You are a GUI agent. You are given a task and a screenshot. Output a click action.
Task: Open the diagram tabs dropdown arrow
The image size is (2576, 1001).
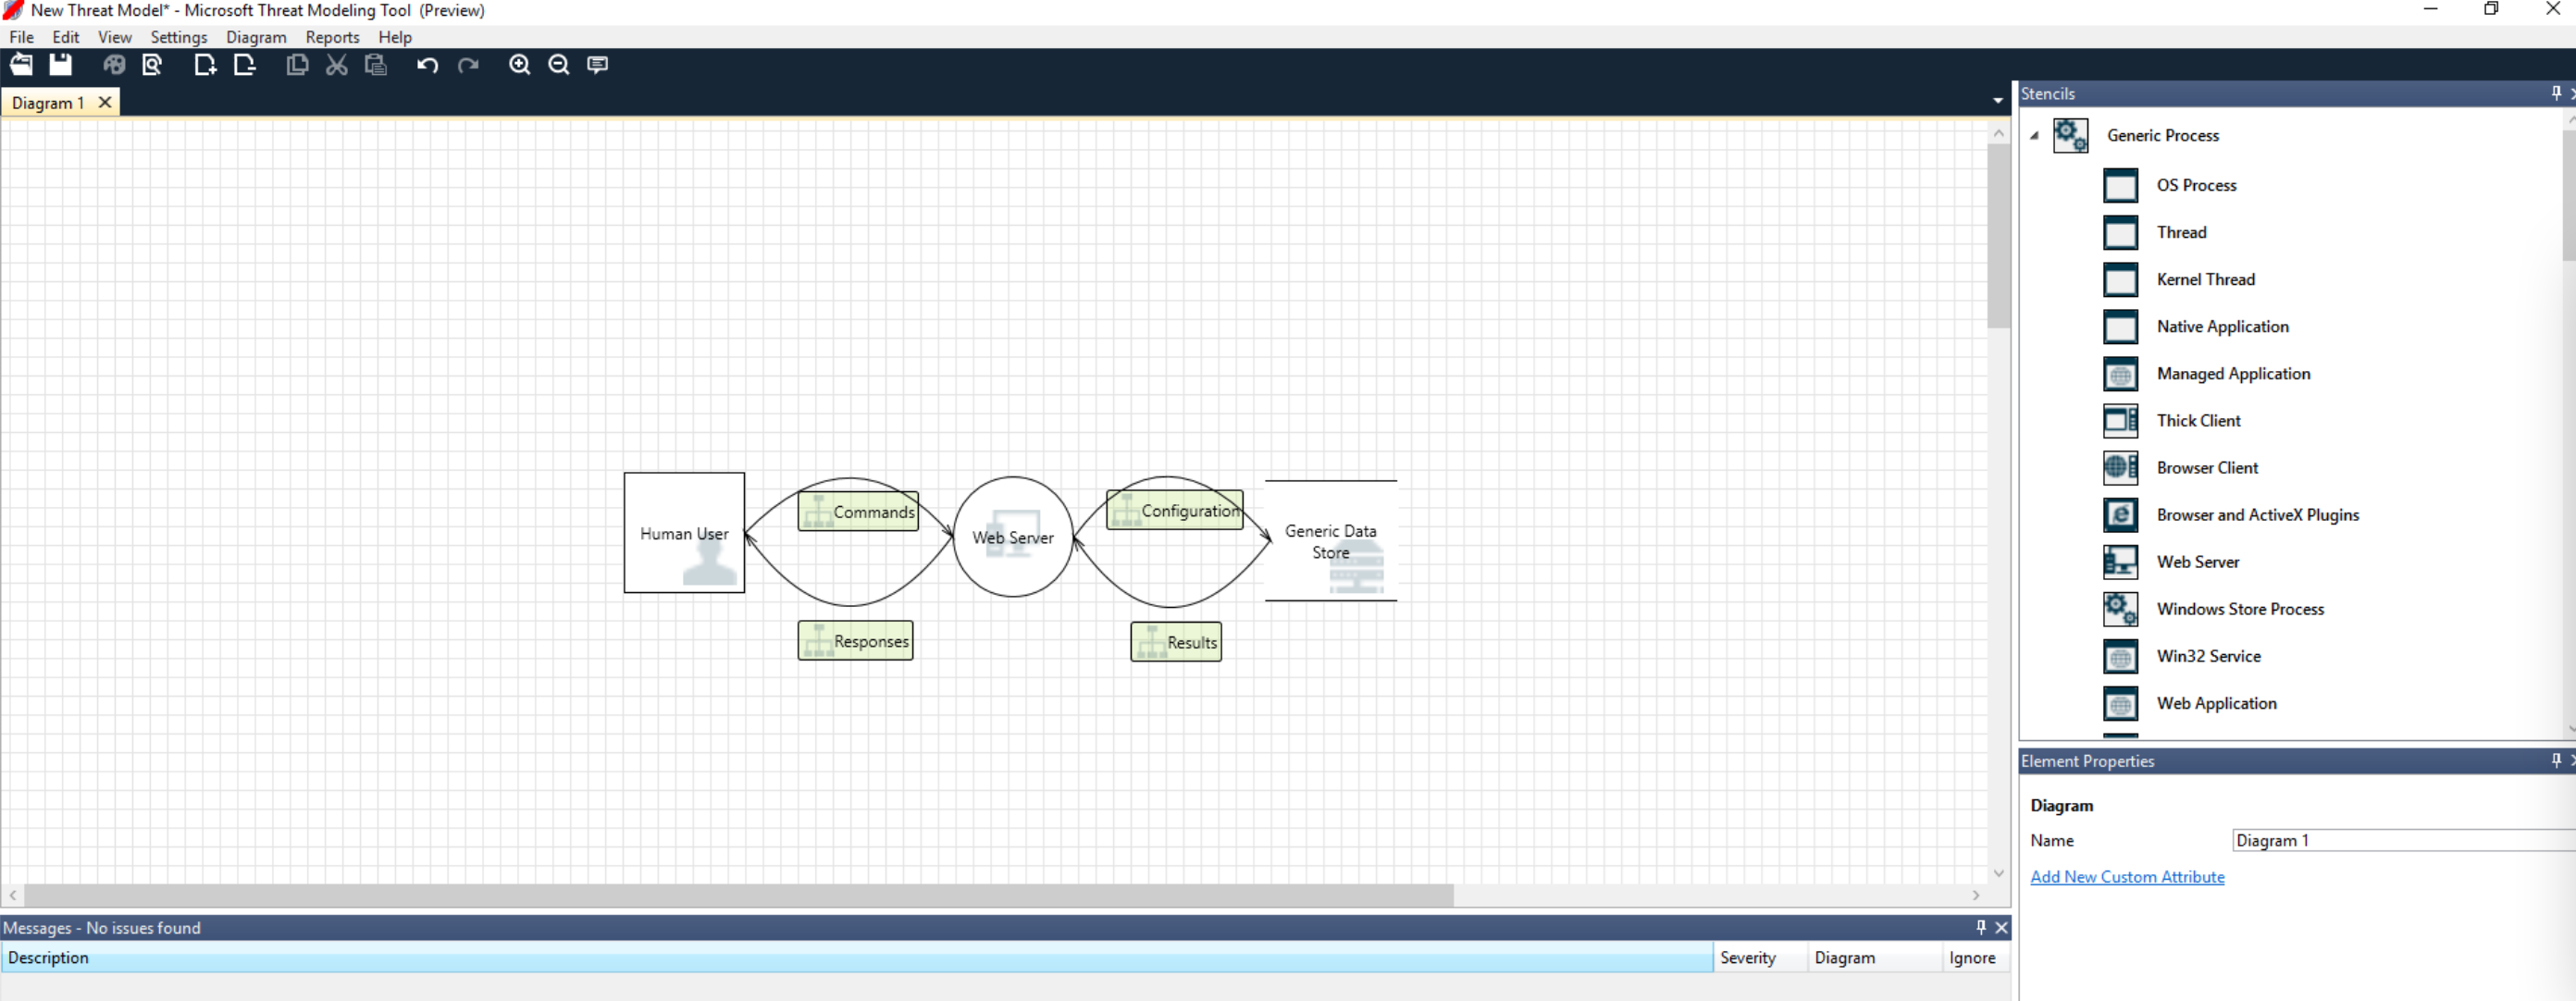pyautogui.click(x=1998, y=100)
